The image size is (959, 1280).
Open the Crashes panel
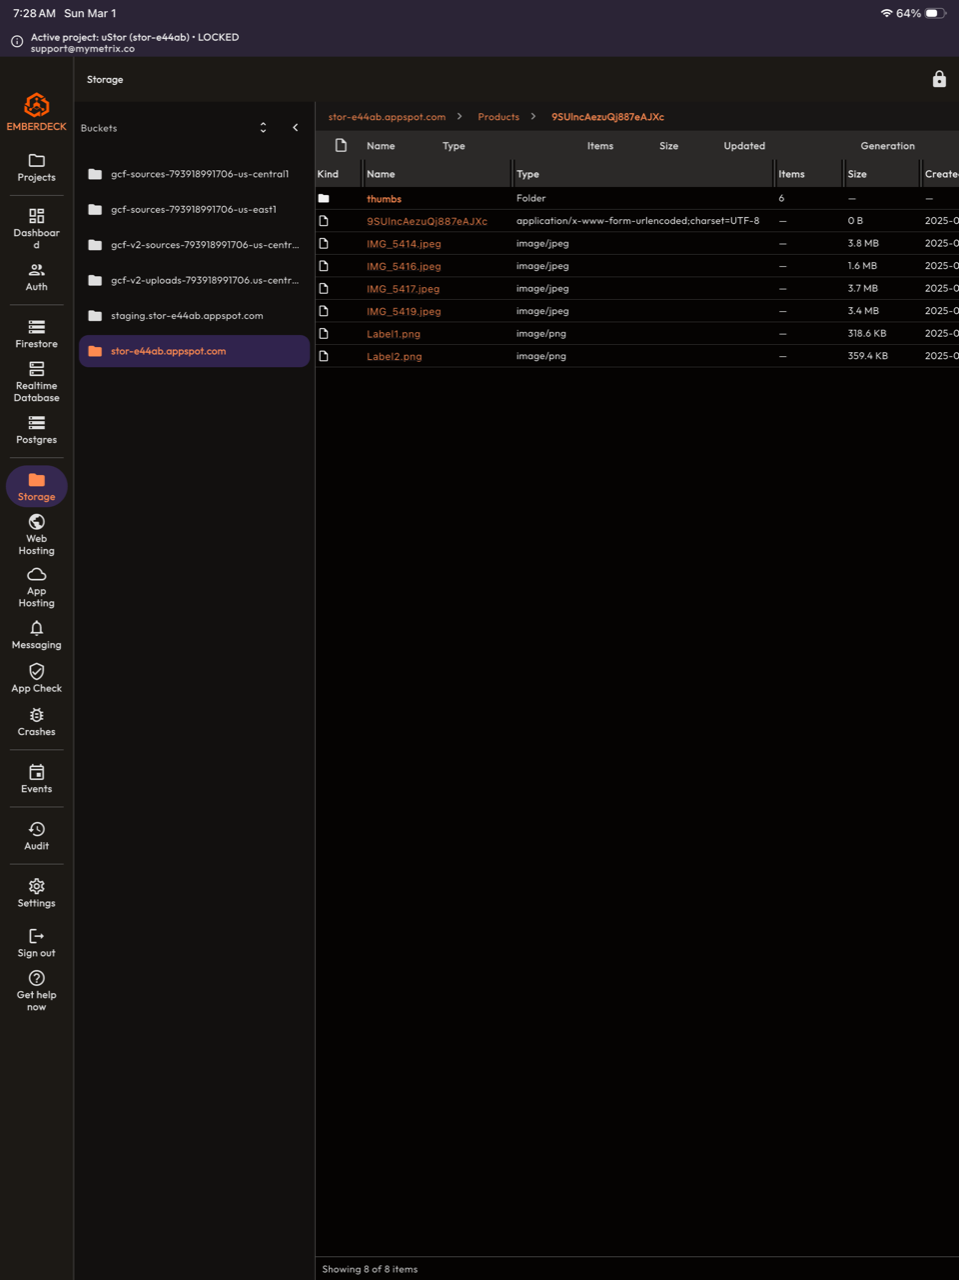36,721
